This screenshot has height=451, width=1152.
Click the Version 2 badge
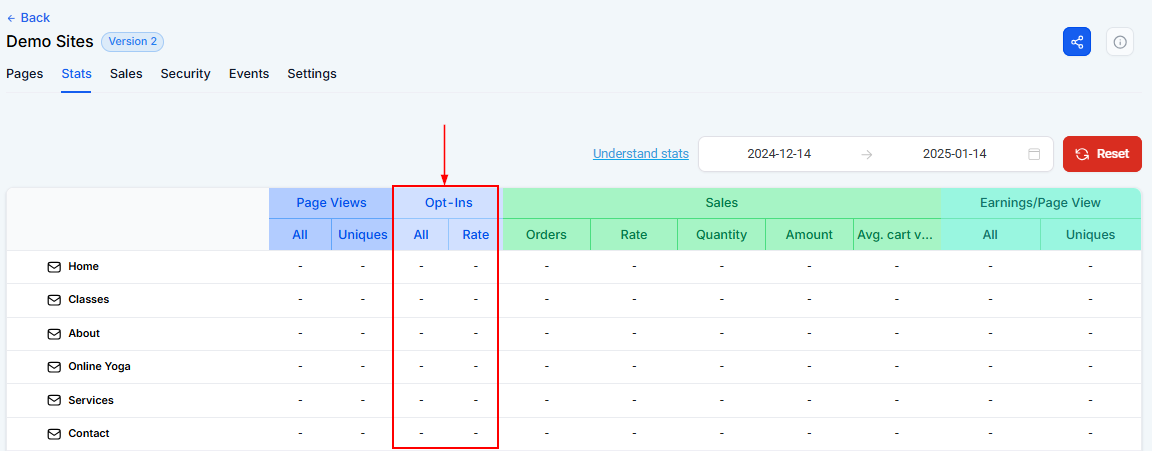pos(132,42)
